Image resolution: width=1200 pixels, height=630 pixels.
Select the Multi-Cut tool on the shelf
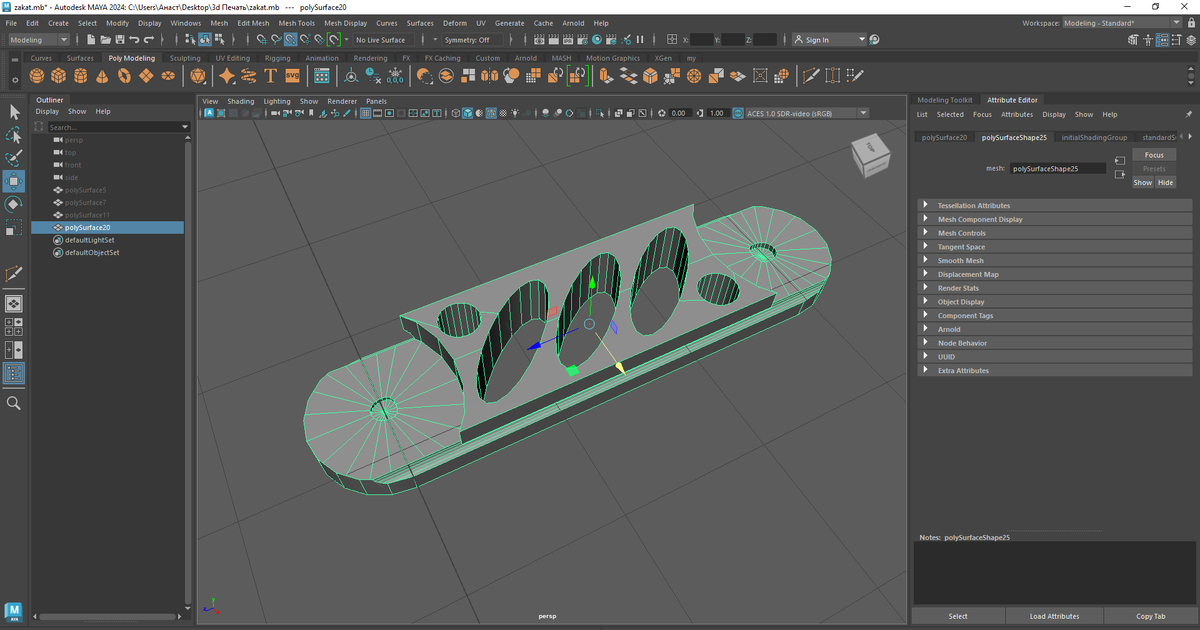810,76
